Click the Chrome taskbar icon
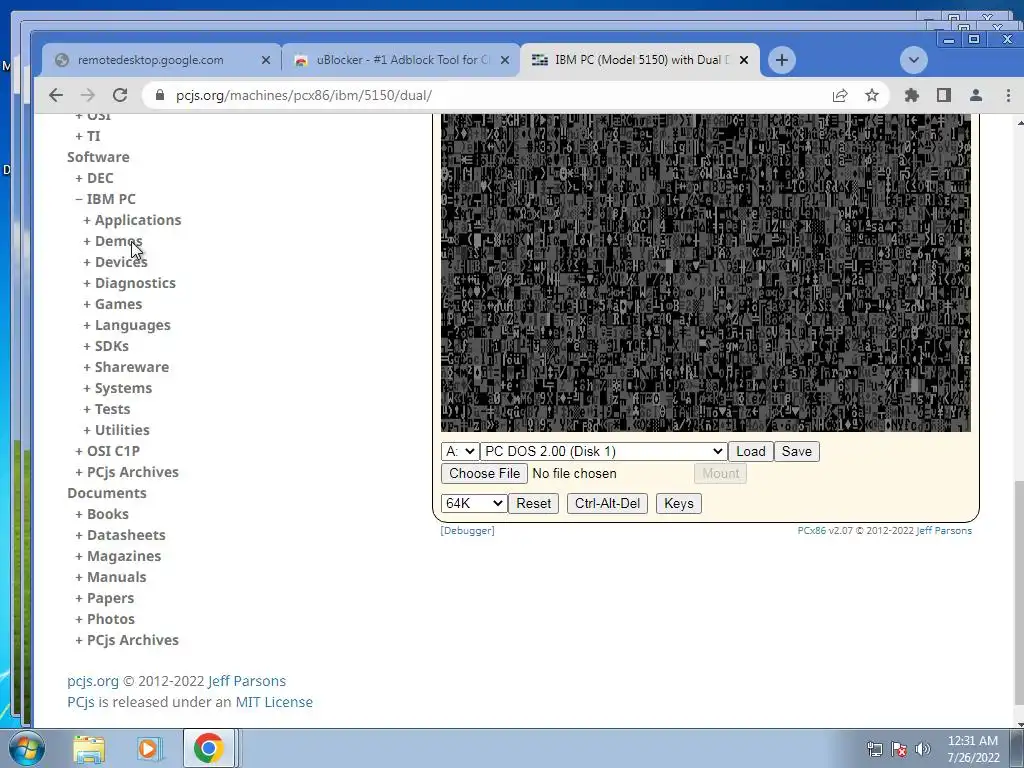 click(208, 748)
